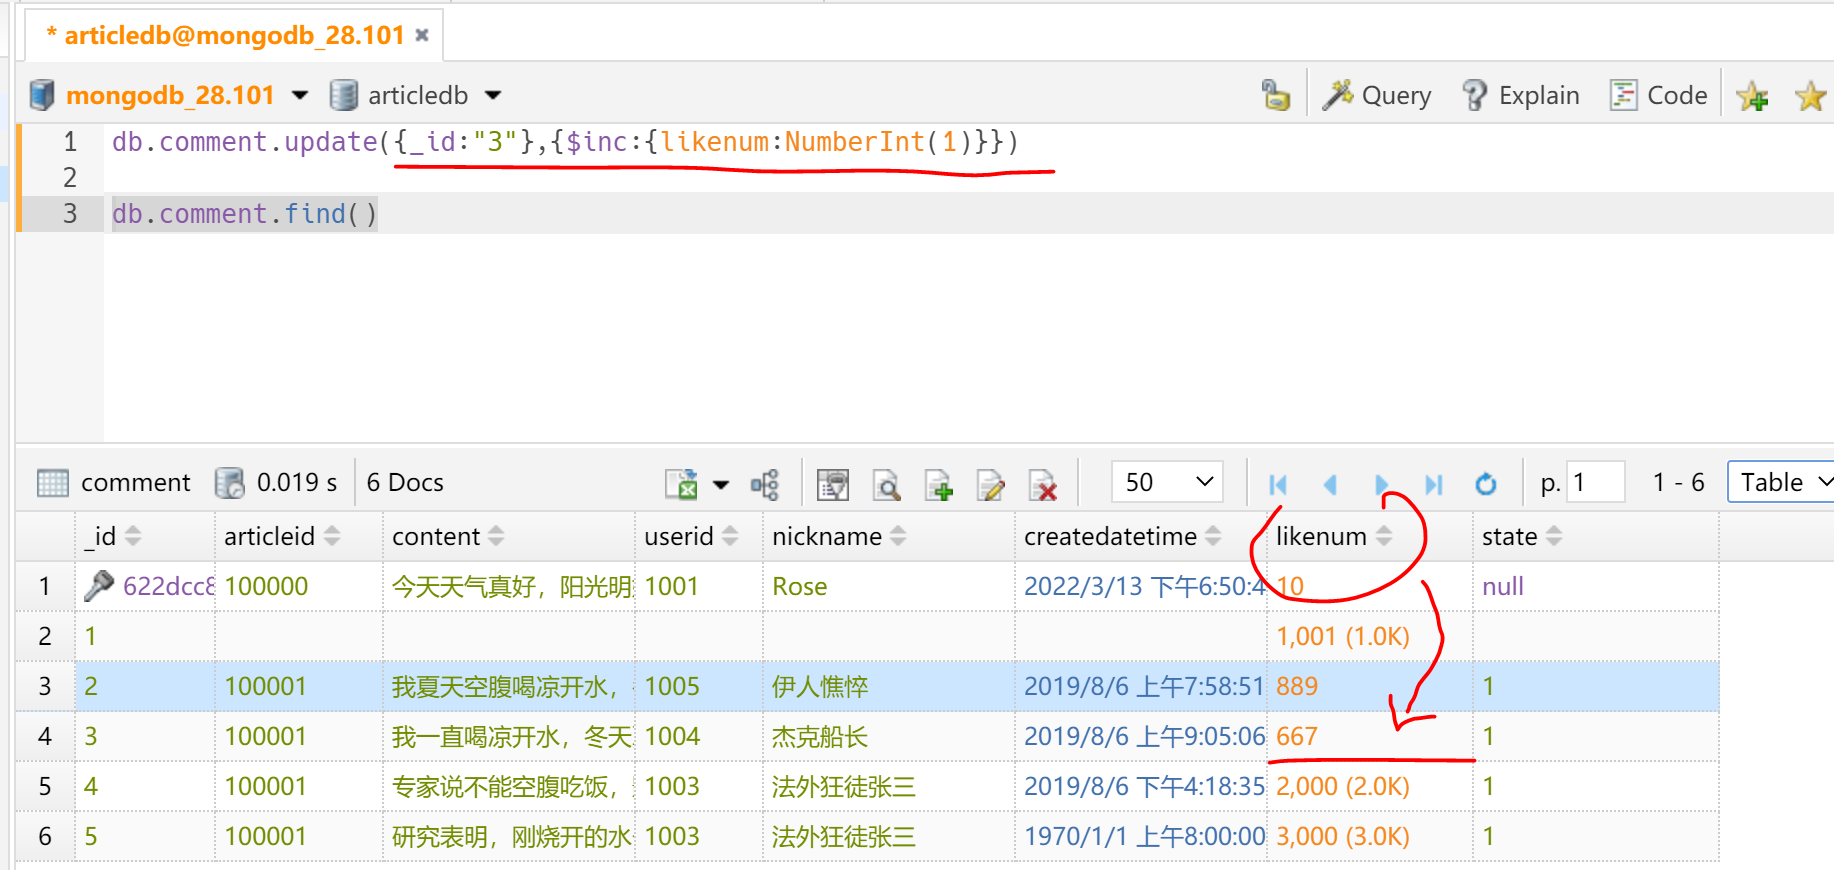This screenshot has width=1834, height=870.
Task: Click the tree structure view icon
Action: click(765, 485)
